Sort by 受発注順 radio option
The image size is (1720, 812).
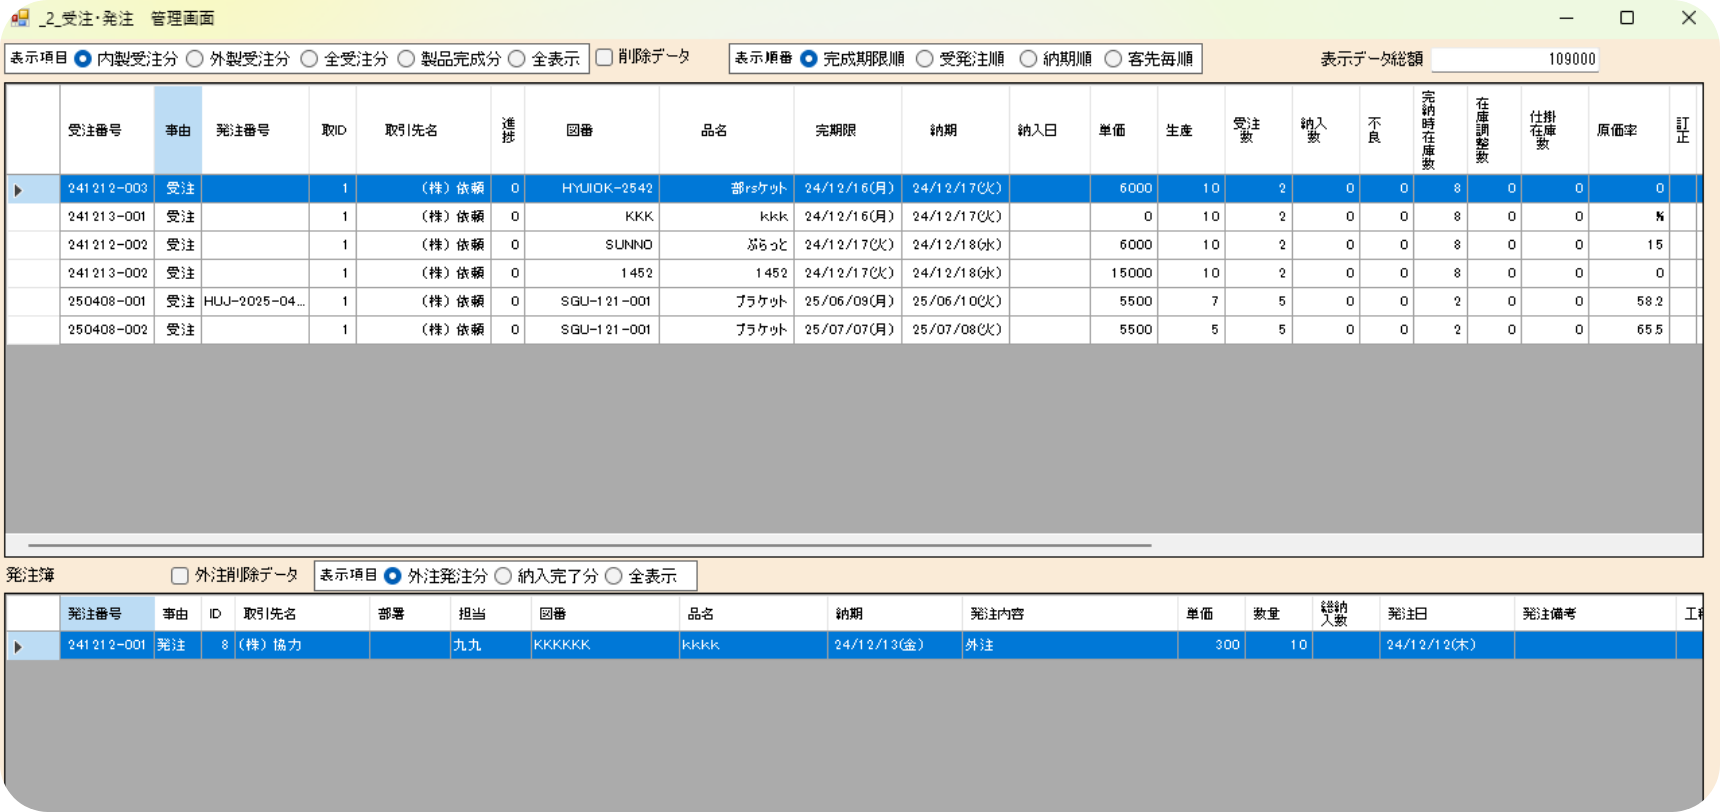tap(925, 59)
